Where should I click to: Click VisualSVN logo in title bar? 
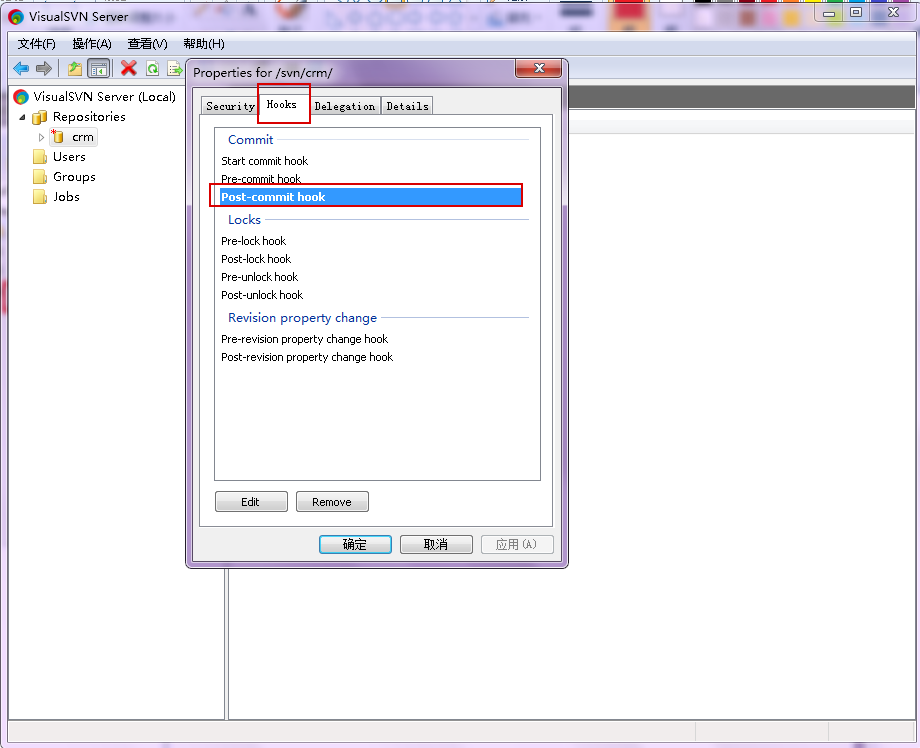coord(16,16)
